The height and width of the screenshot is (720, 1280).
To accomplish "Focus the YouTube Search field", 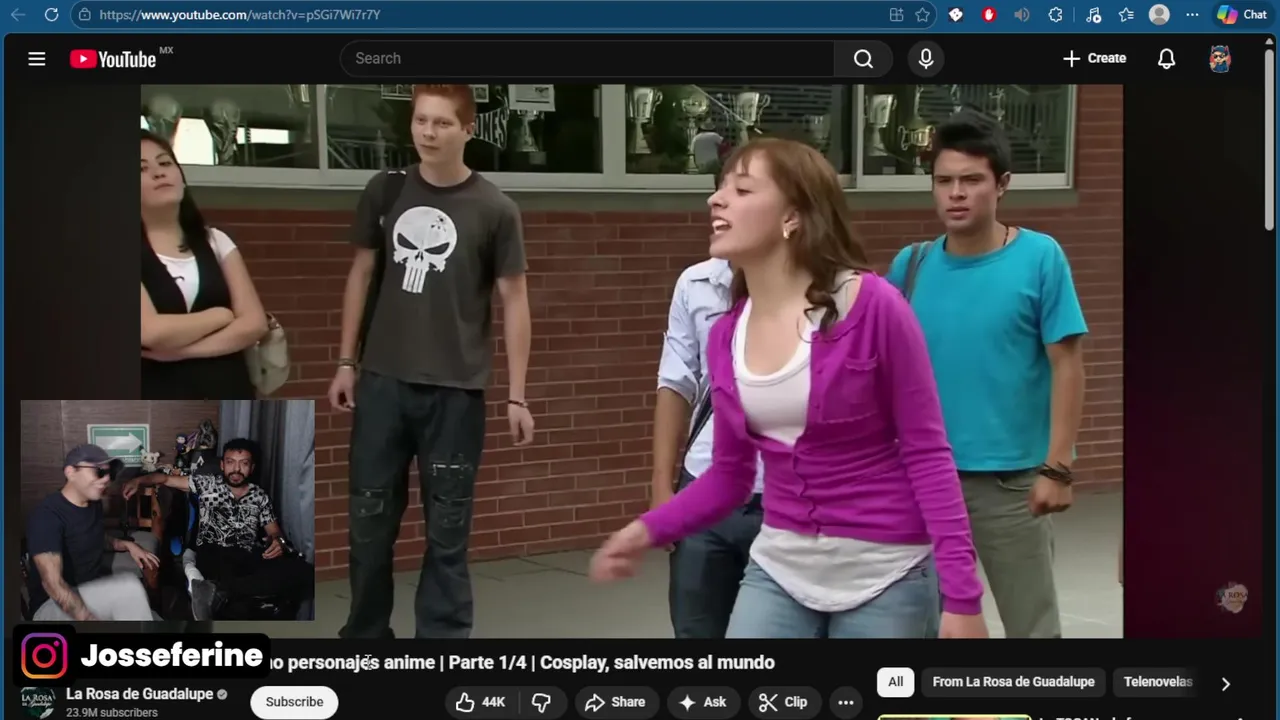I will 587,59.
